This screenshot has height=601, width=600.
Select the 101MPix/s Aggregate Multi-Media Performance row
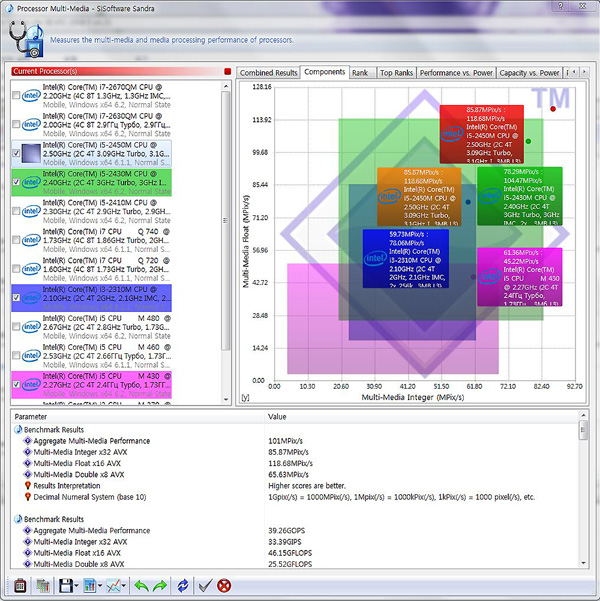[x=295, y=441]
